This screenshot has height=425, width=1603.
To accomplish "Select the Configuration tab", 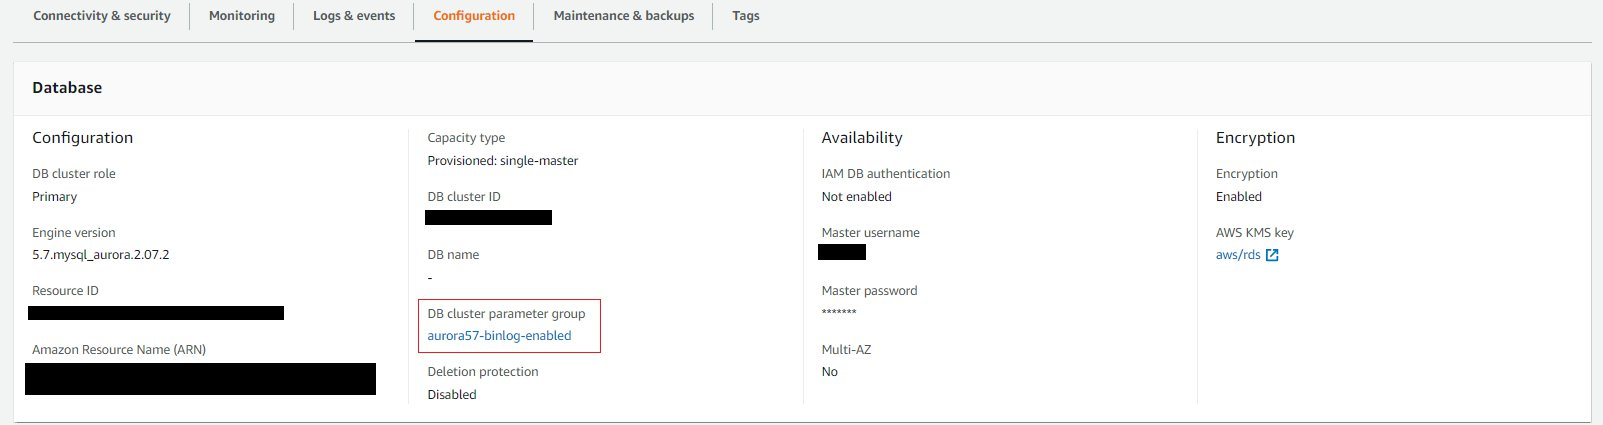I will pyautogui.click(x=474, y=16).
